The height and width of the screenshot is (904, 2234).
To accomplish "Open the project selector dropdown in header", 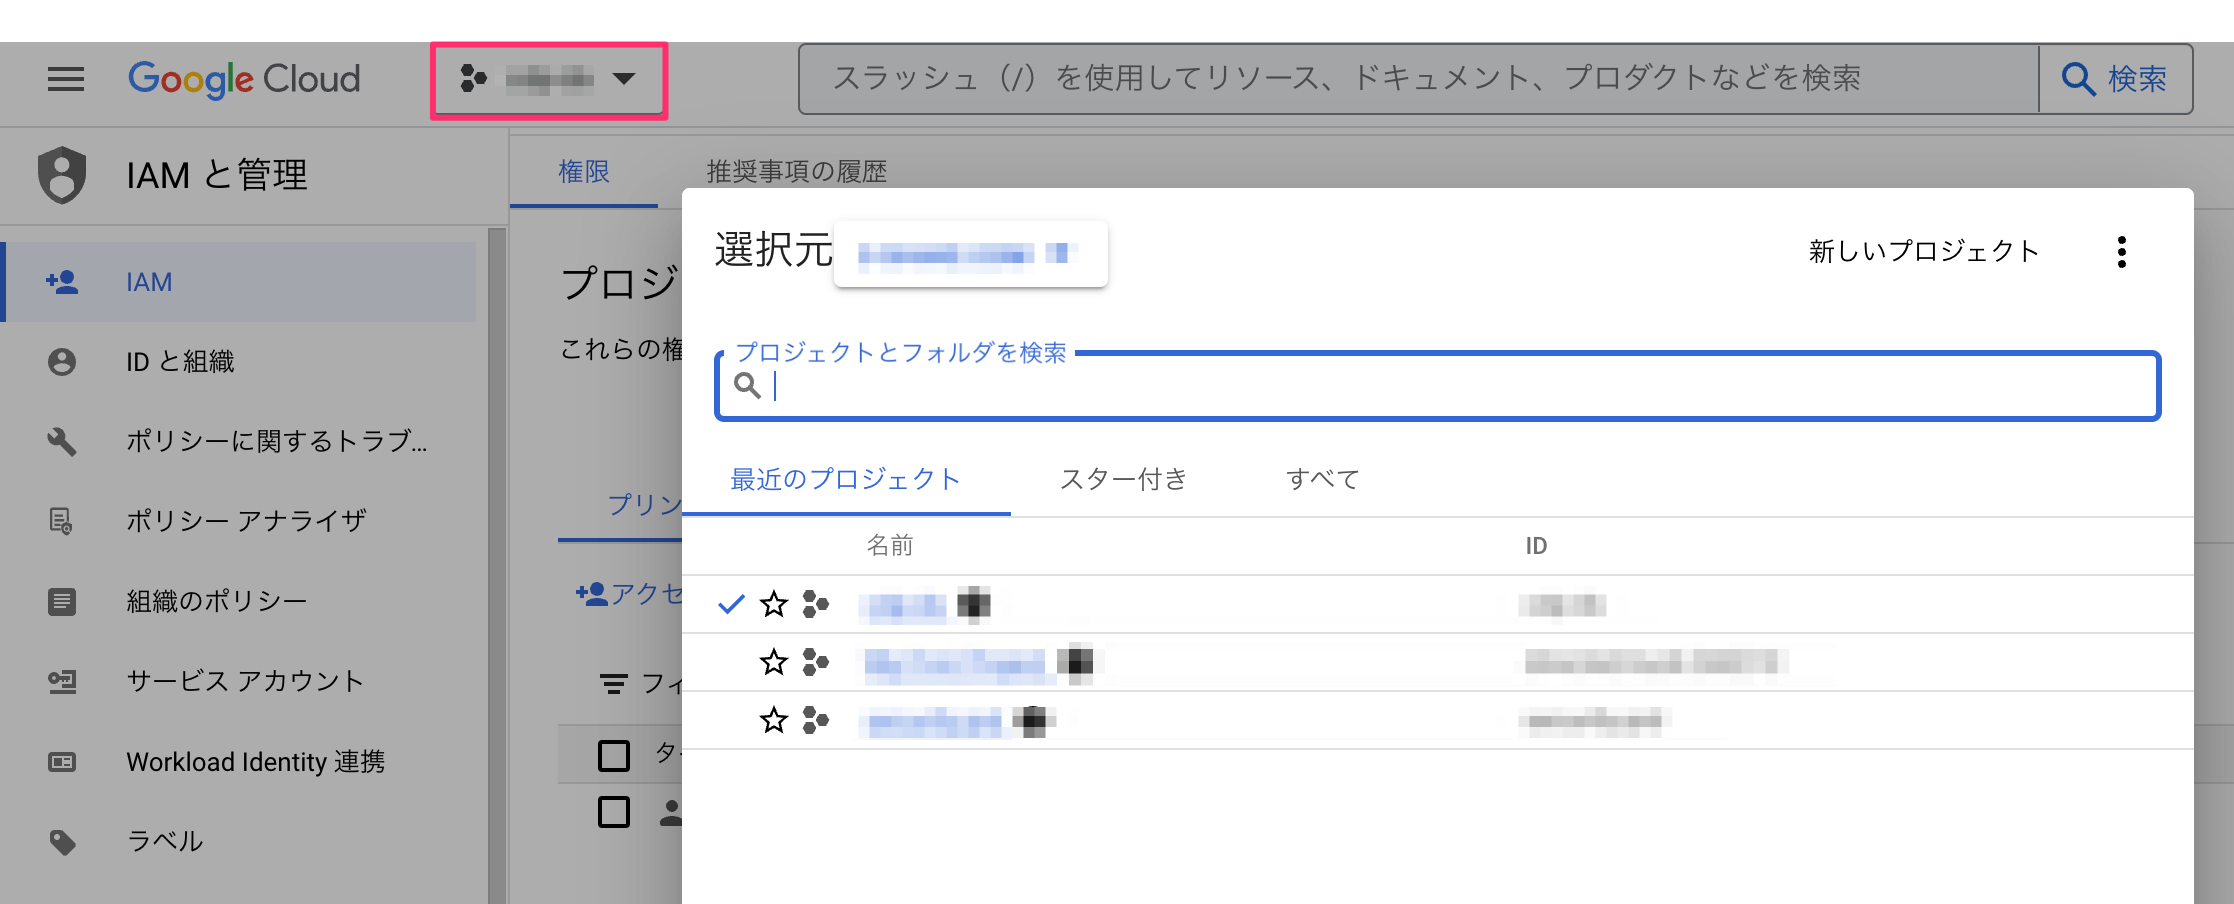I will pos(549,80).
